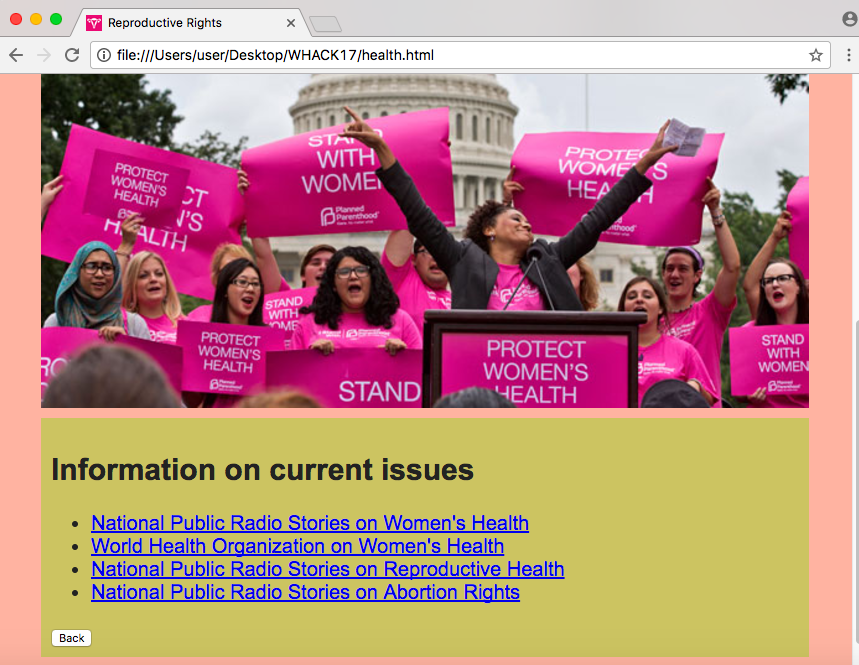Screen dimensions: 859x665
Task: Click the page vertical scrollbar
Action: pos(856,482)
